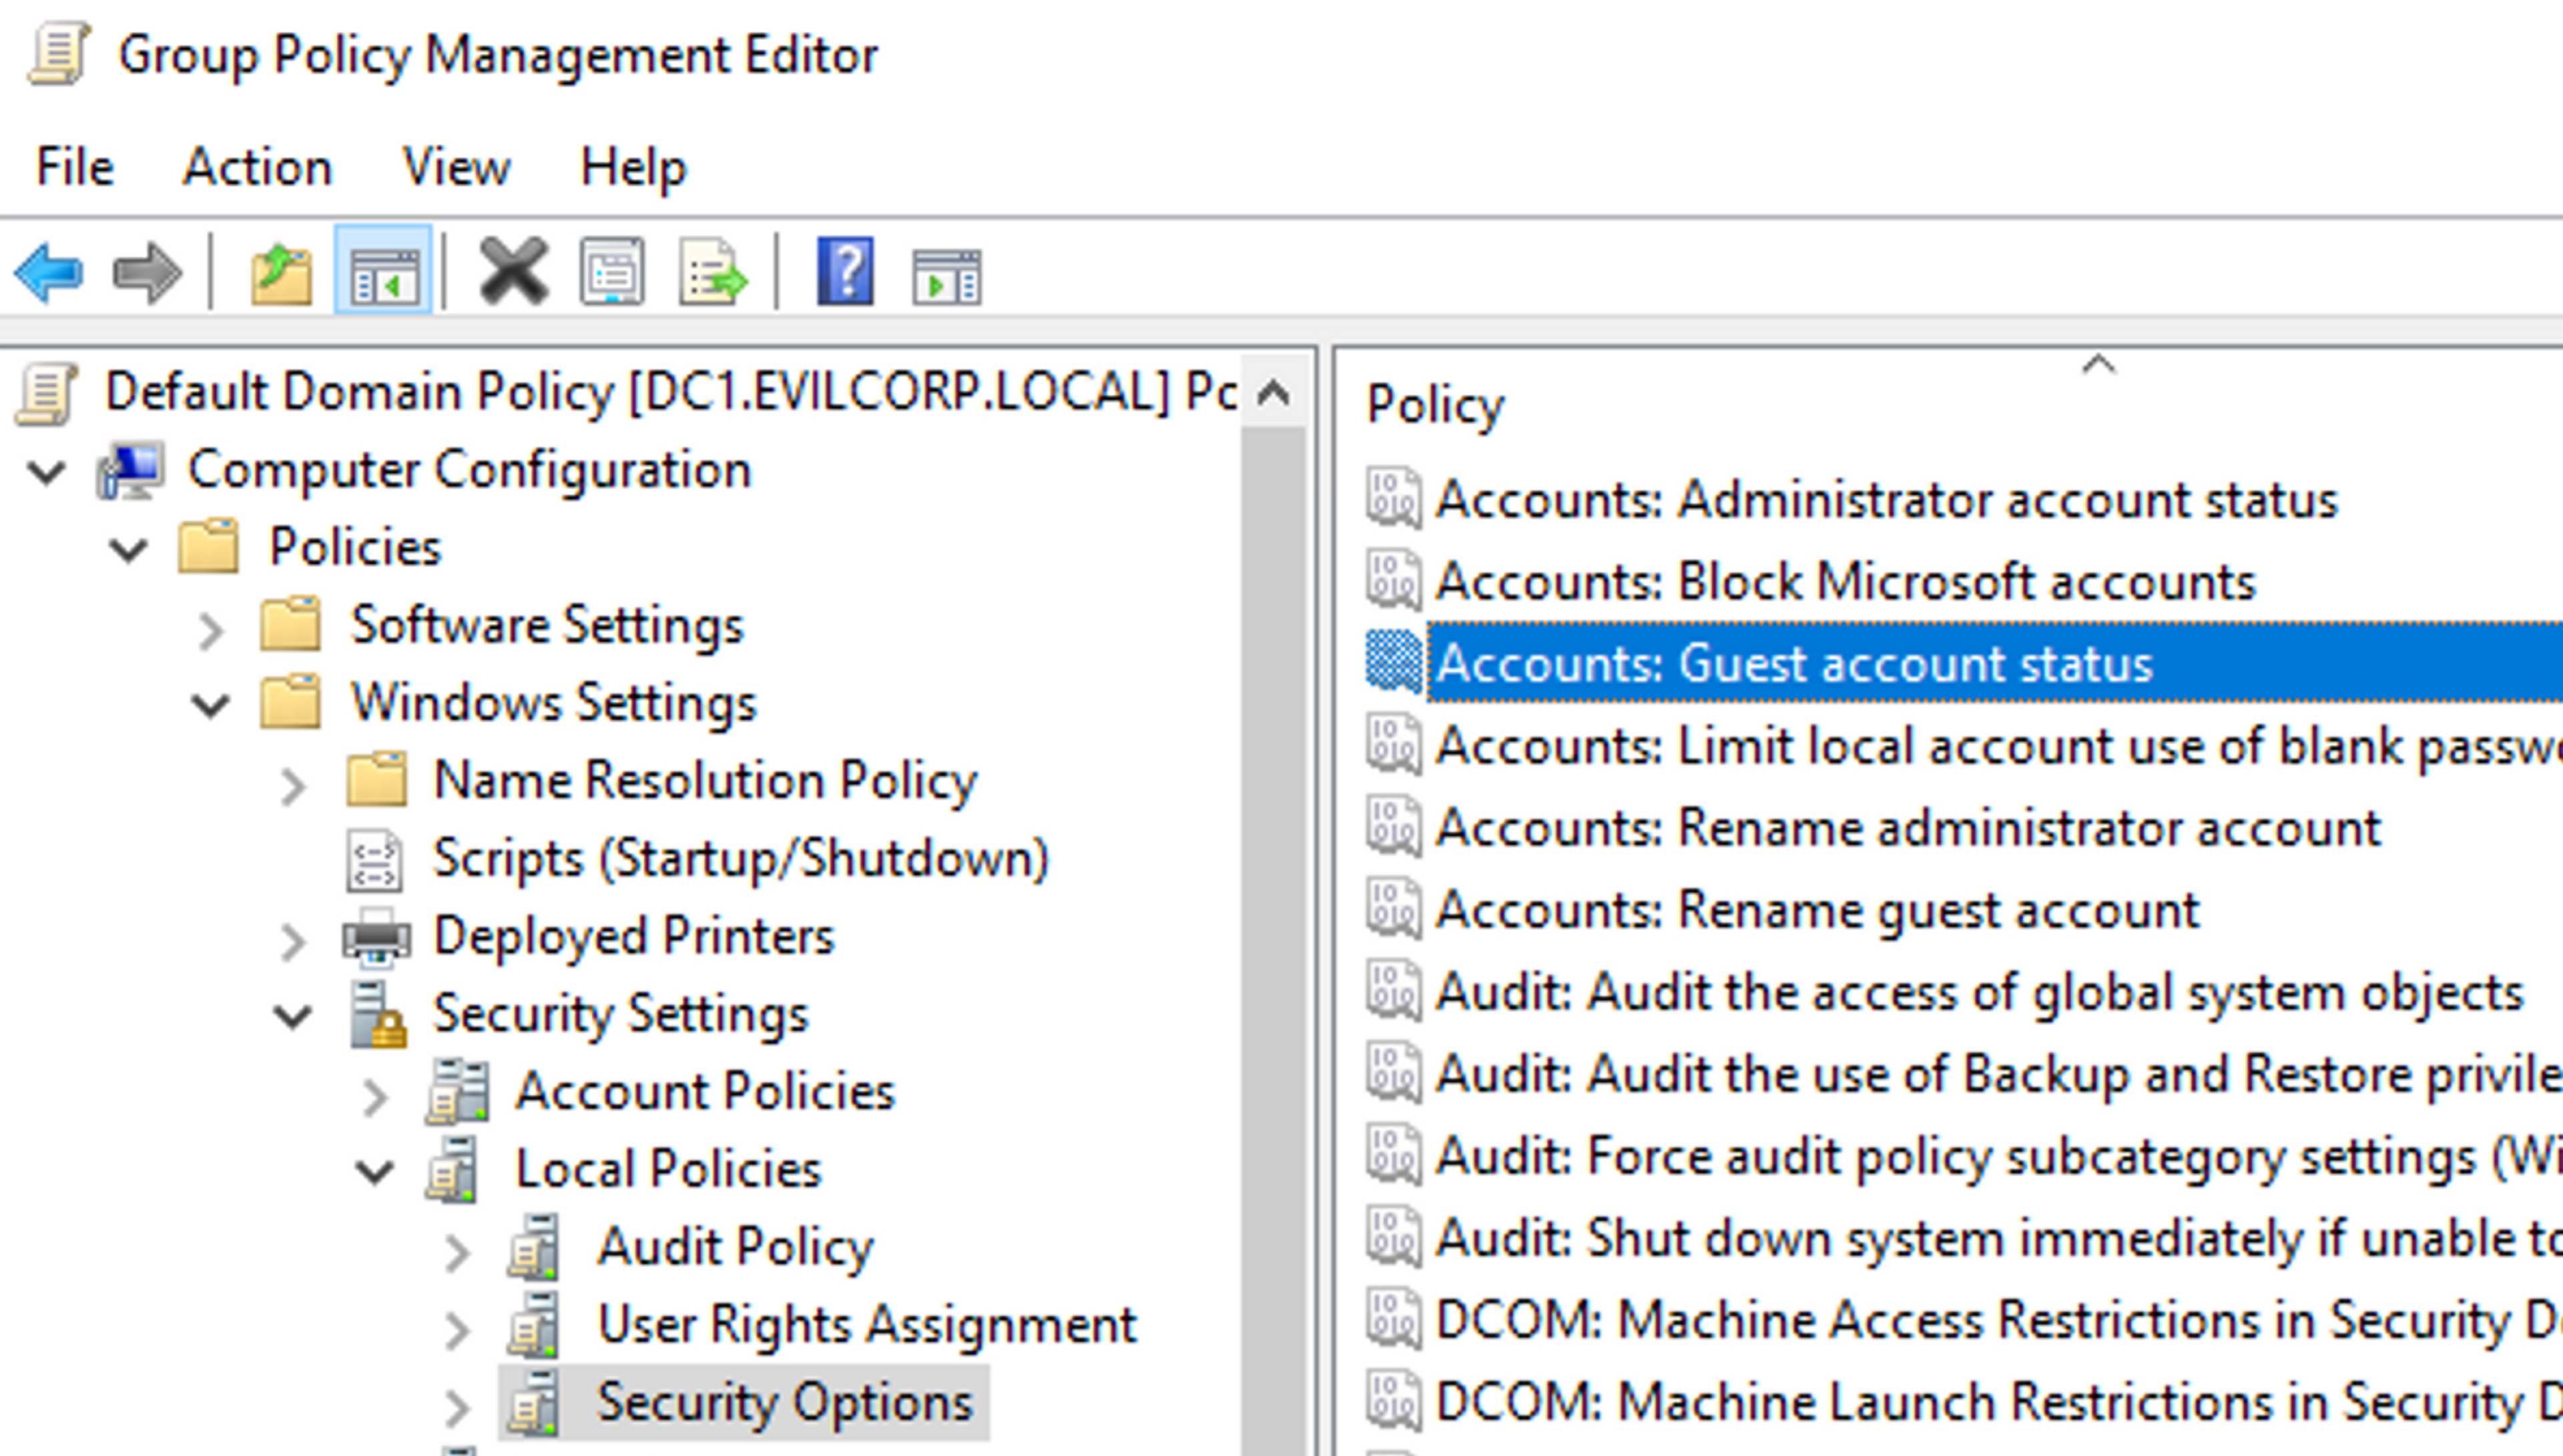Image resolution: width=2563 pixels, height=1456 pixels.
Task: Select Accounts: Rename guest account policy
Action: click(1816, 910)
